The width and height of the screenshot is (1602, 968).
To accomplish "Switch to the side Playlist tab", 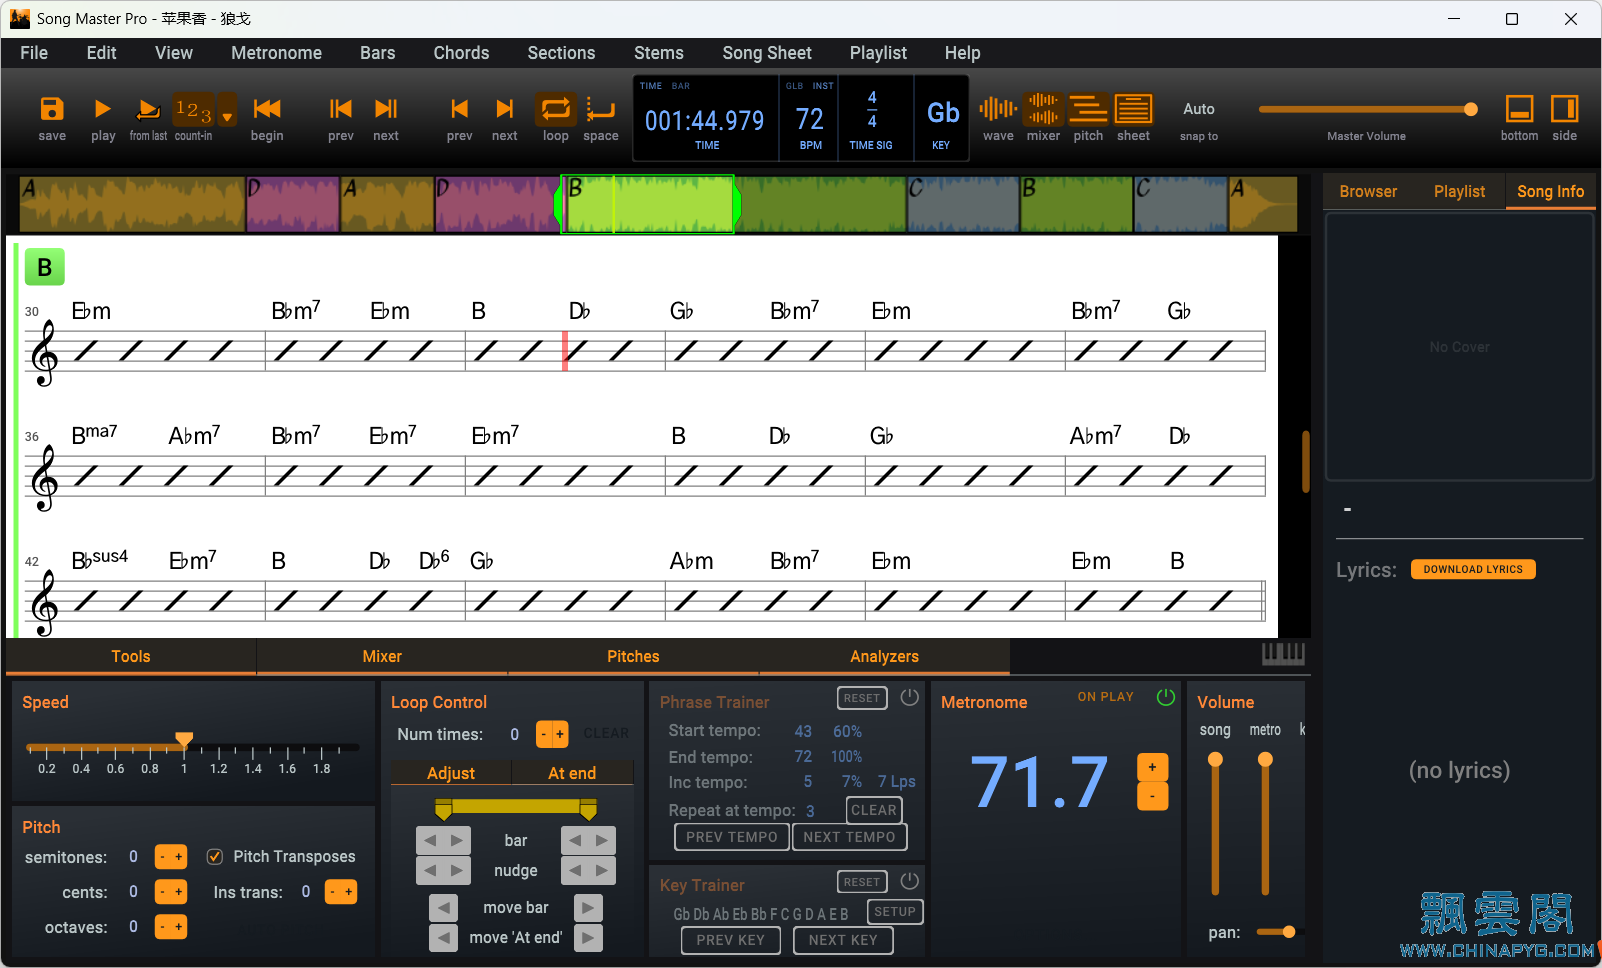I will click(1459, 191).
